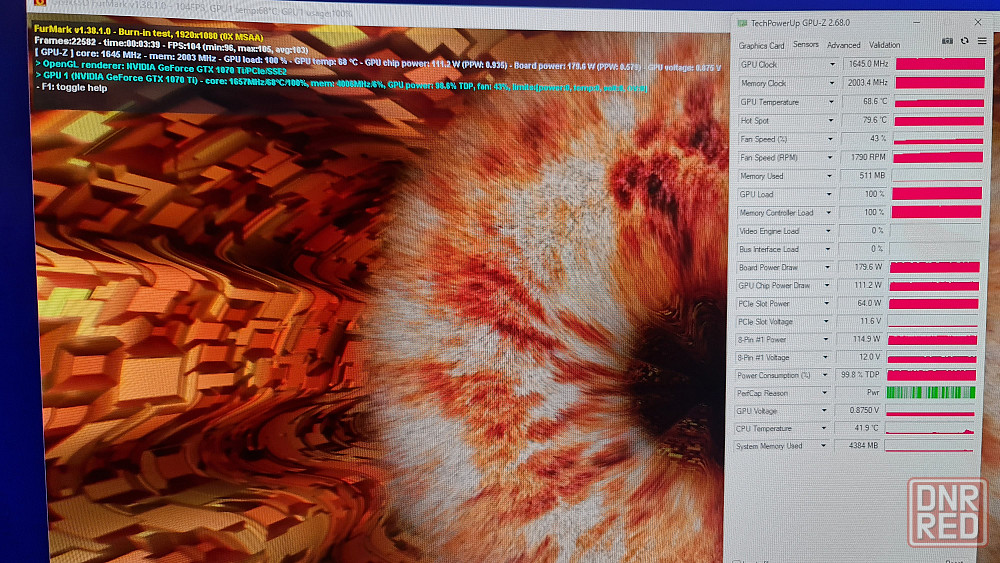Select the Validation tab
1000x563 pixels.
[x=884, y=45]
